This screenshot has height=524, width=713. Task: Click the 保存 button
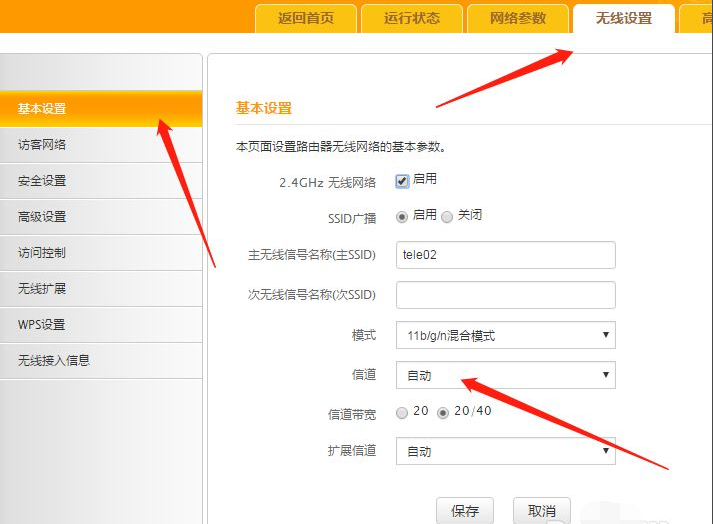(465, 511)
